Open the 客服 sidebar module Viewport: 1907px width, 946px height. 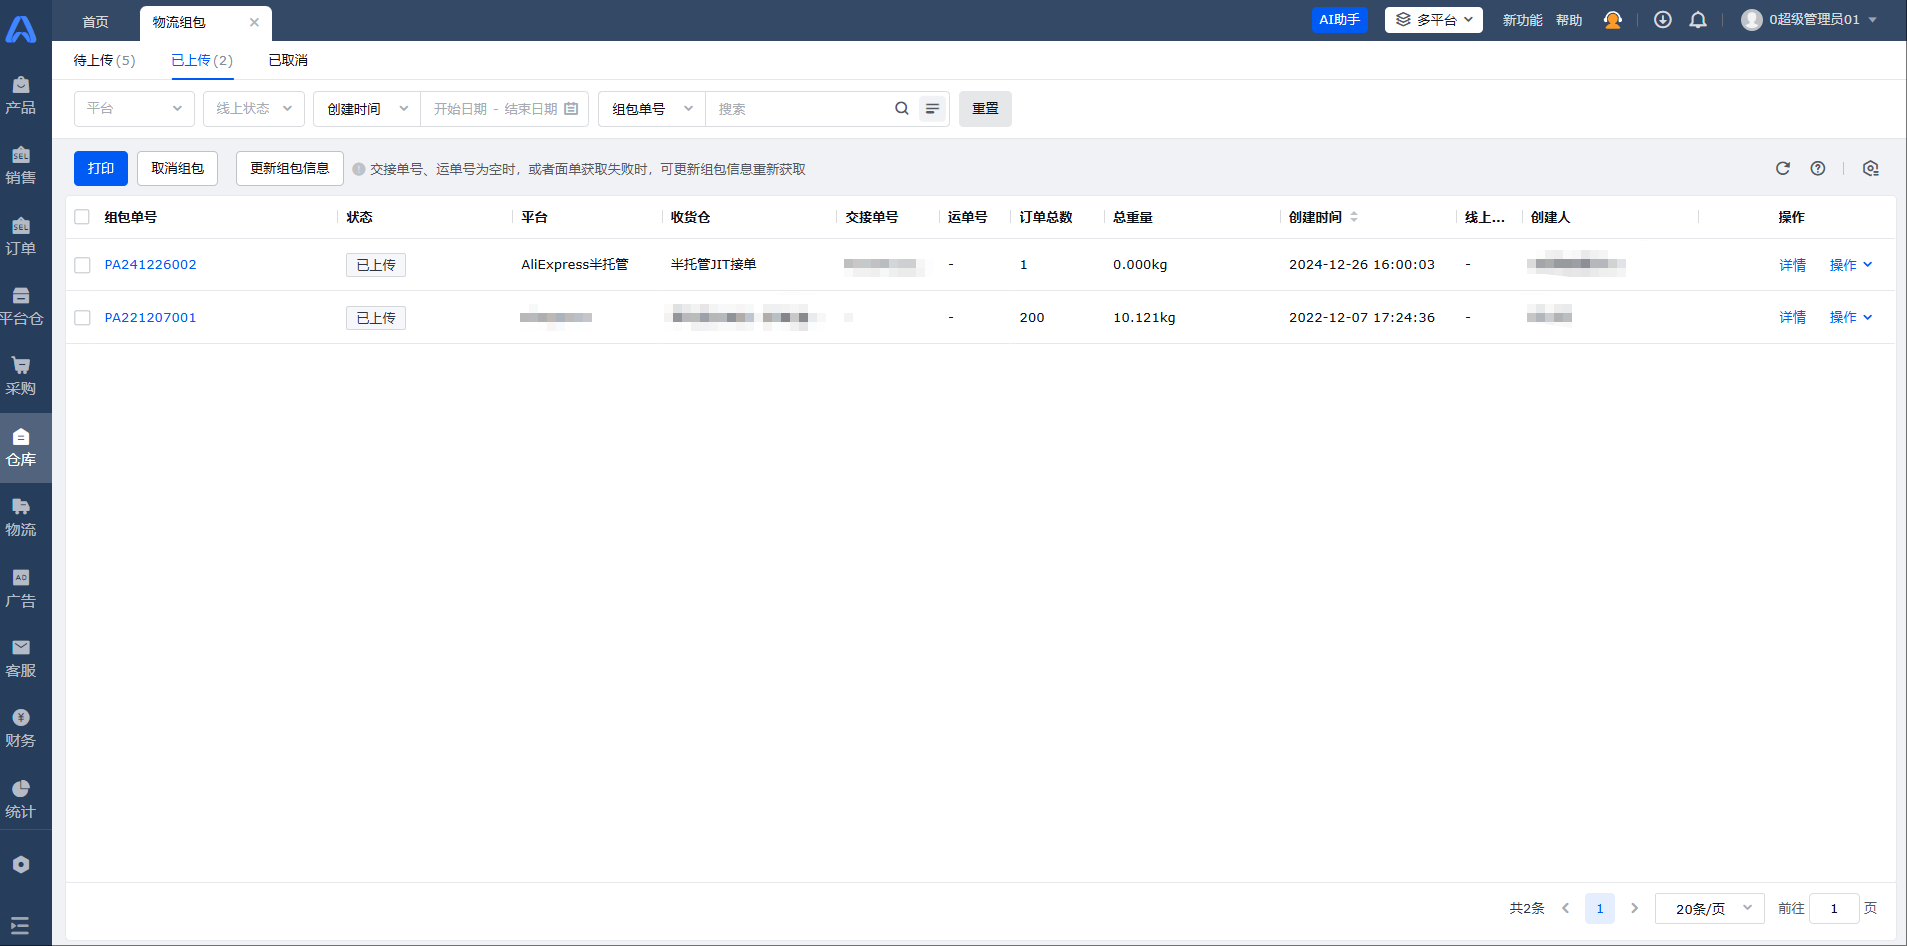point(21,659)
